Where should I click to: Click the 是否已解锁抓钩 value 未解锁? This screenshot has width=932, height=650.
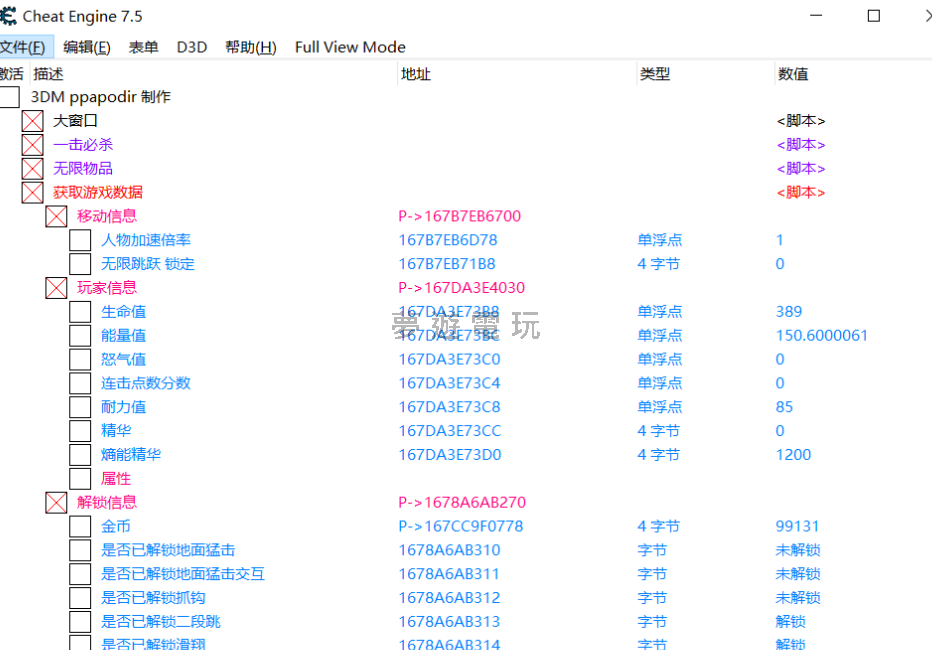[798, 598]
